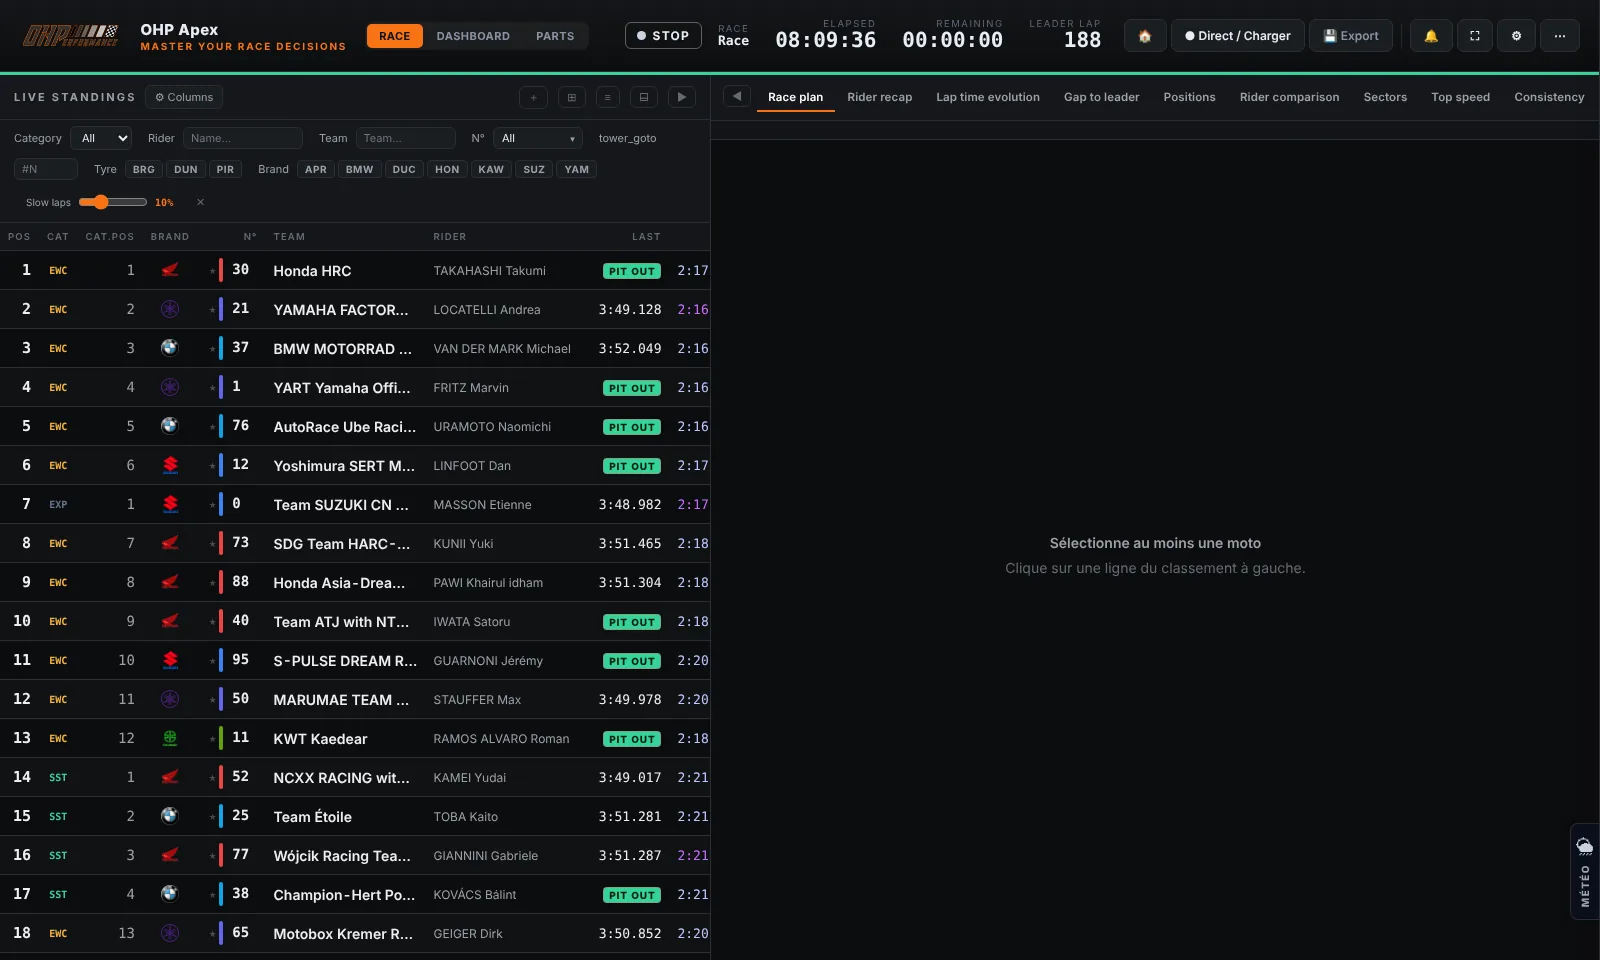
Task: Click the Yamaha logo in Motobox Kremer row
Action: (x=170, y=933)
